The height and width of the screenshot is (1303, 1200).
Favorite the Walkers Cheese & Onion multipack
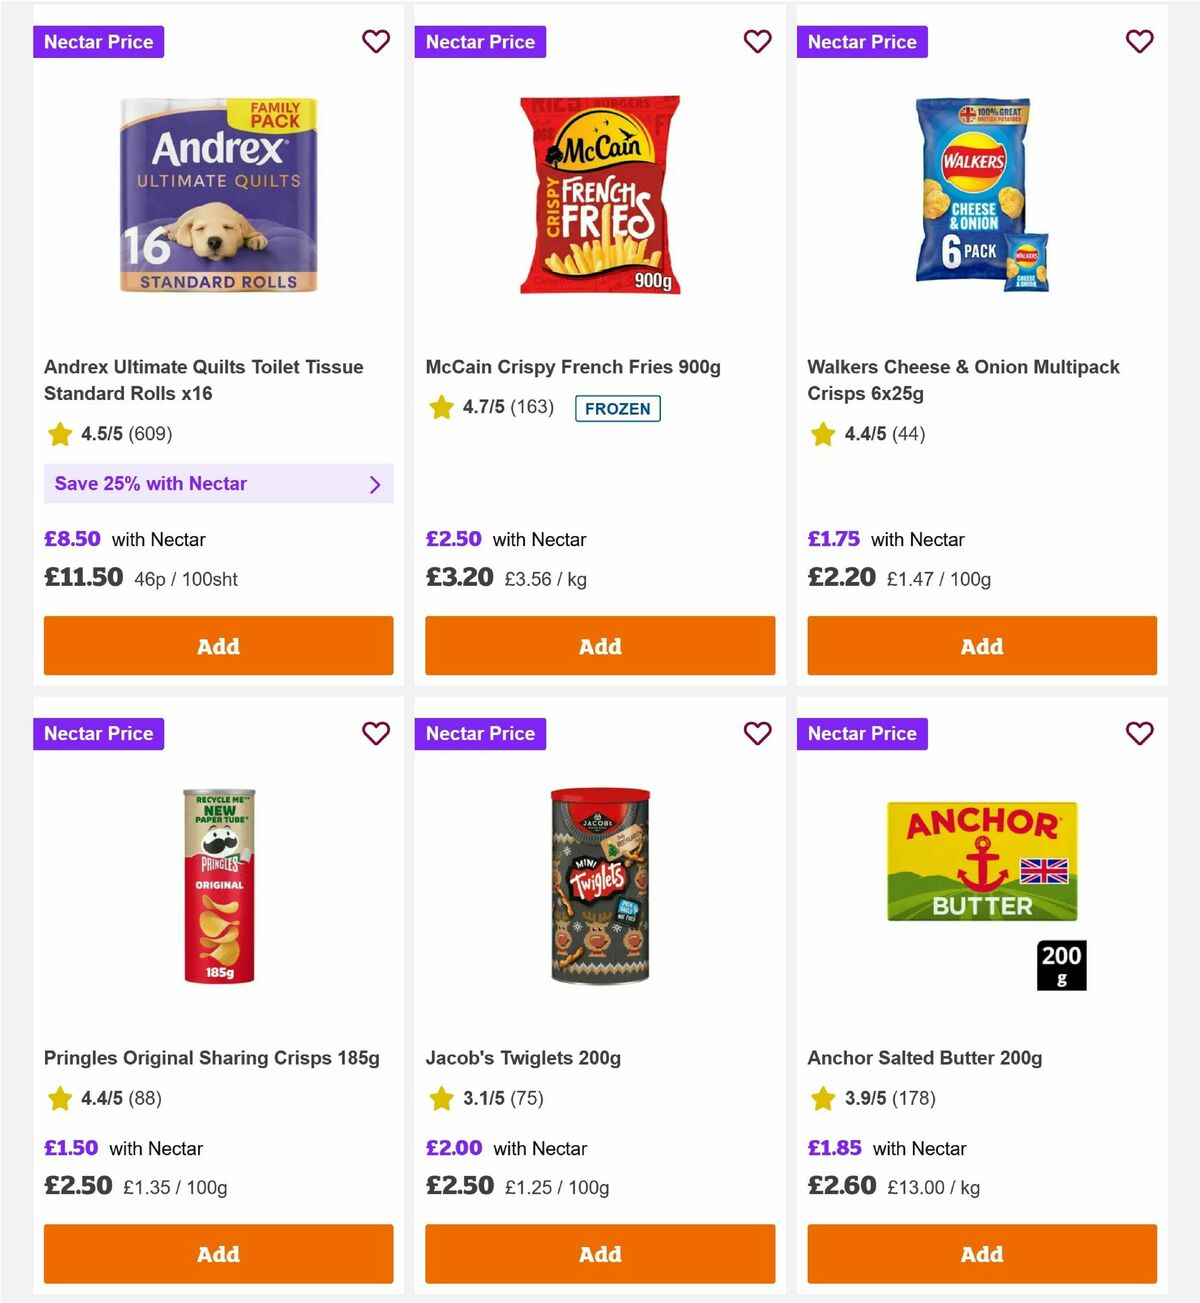click(x=1139, y=41)
